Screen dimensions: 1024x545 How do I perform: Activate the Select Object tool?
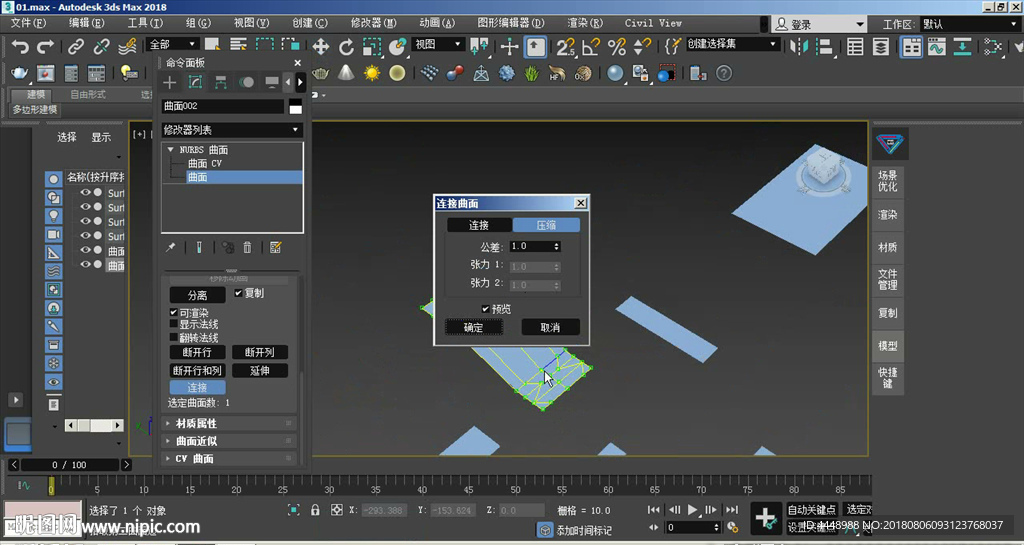[212, 44]
